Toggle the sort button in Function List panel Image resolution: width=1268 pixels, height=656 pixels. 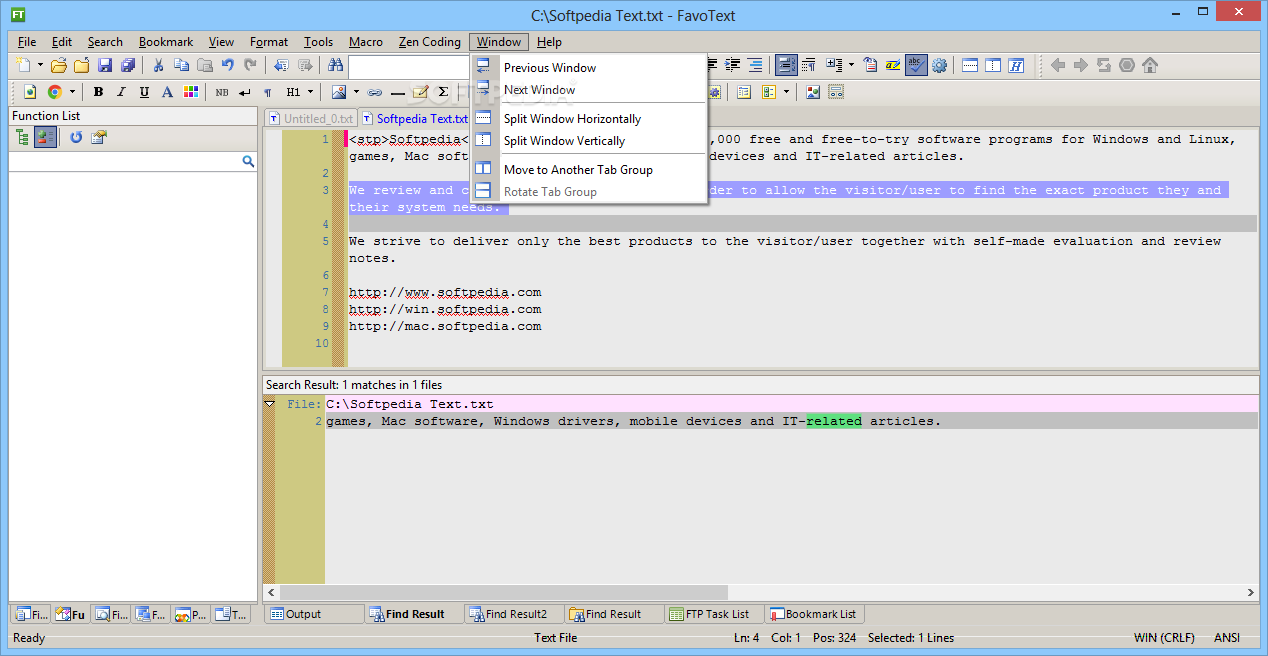click(46, 137)
